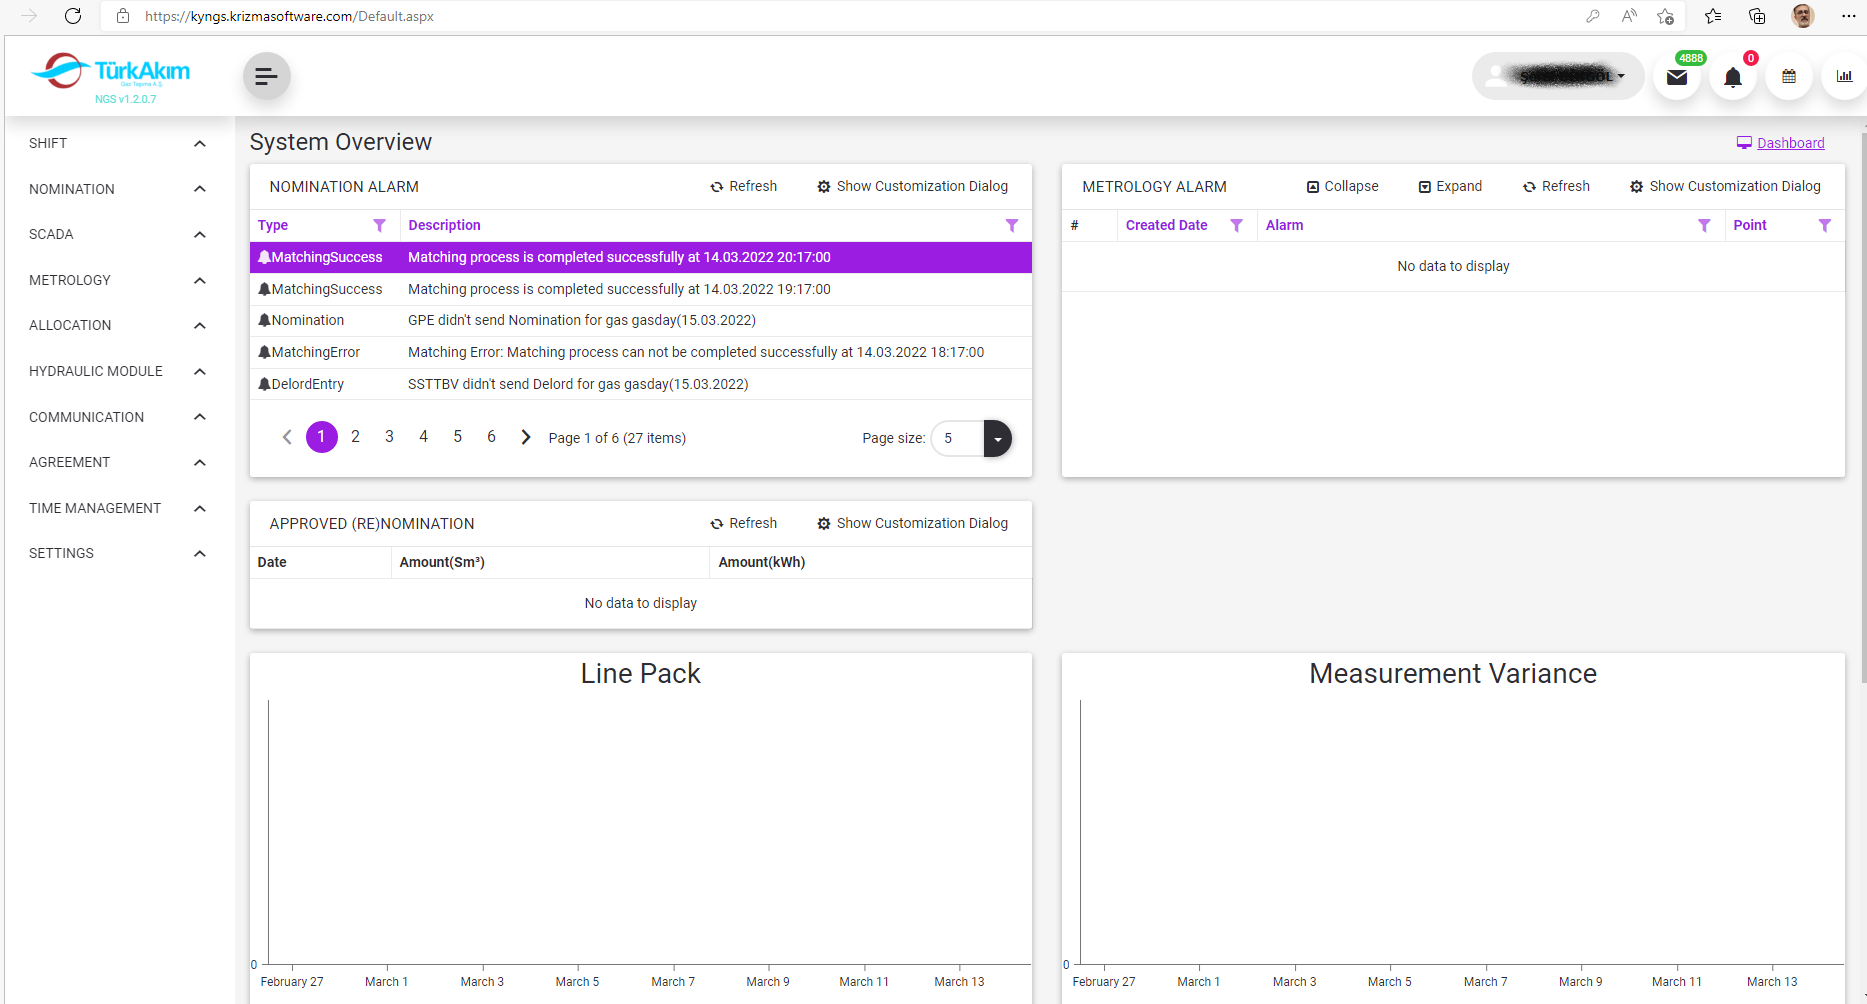Refresh the Approved (Re)Nomination panel
The width and height of the screenshot is (1867, 1004).
click(743, 524)
